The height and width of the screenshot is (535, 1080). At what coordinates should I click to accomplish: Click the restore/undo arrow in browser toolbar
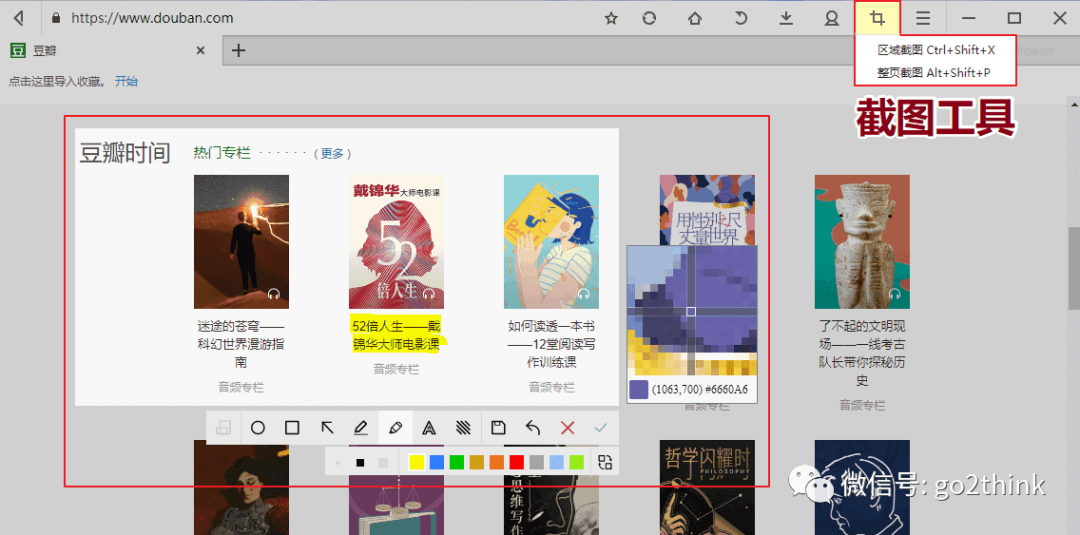pyautogui.click(x=740, y=19)
